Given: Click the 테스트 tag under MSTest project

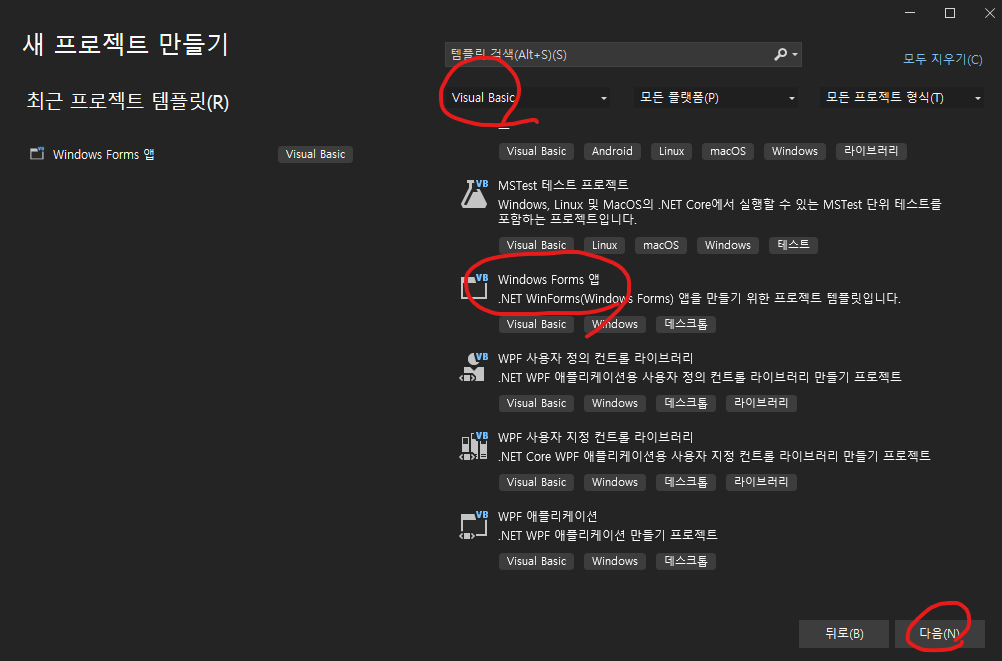Looking at the screenshot, I should [x=793, y=245].
